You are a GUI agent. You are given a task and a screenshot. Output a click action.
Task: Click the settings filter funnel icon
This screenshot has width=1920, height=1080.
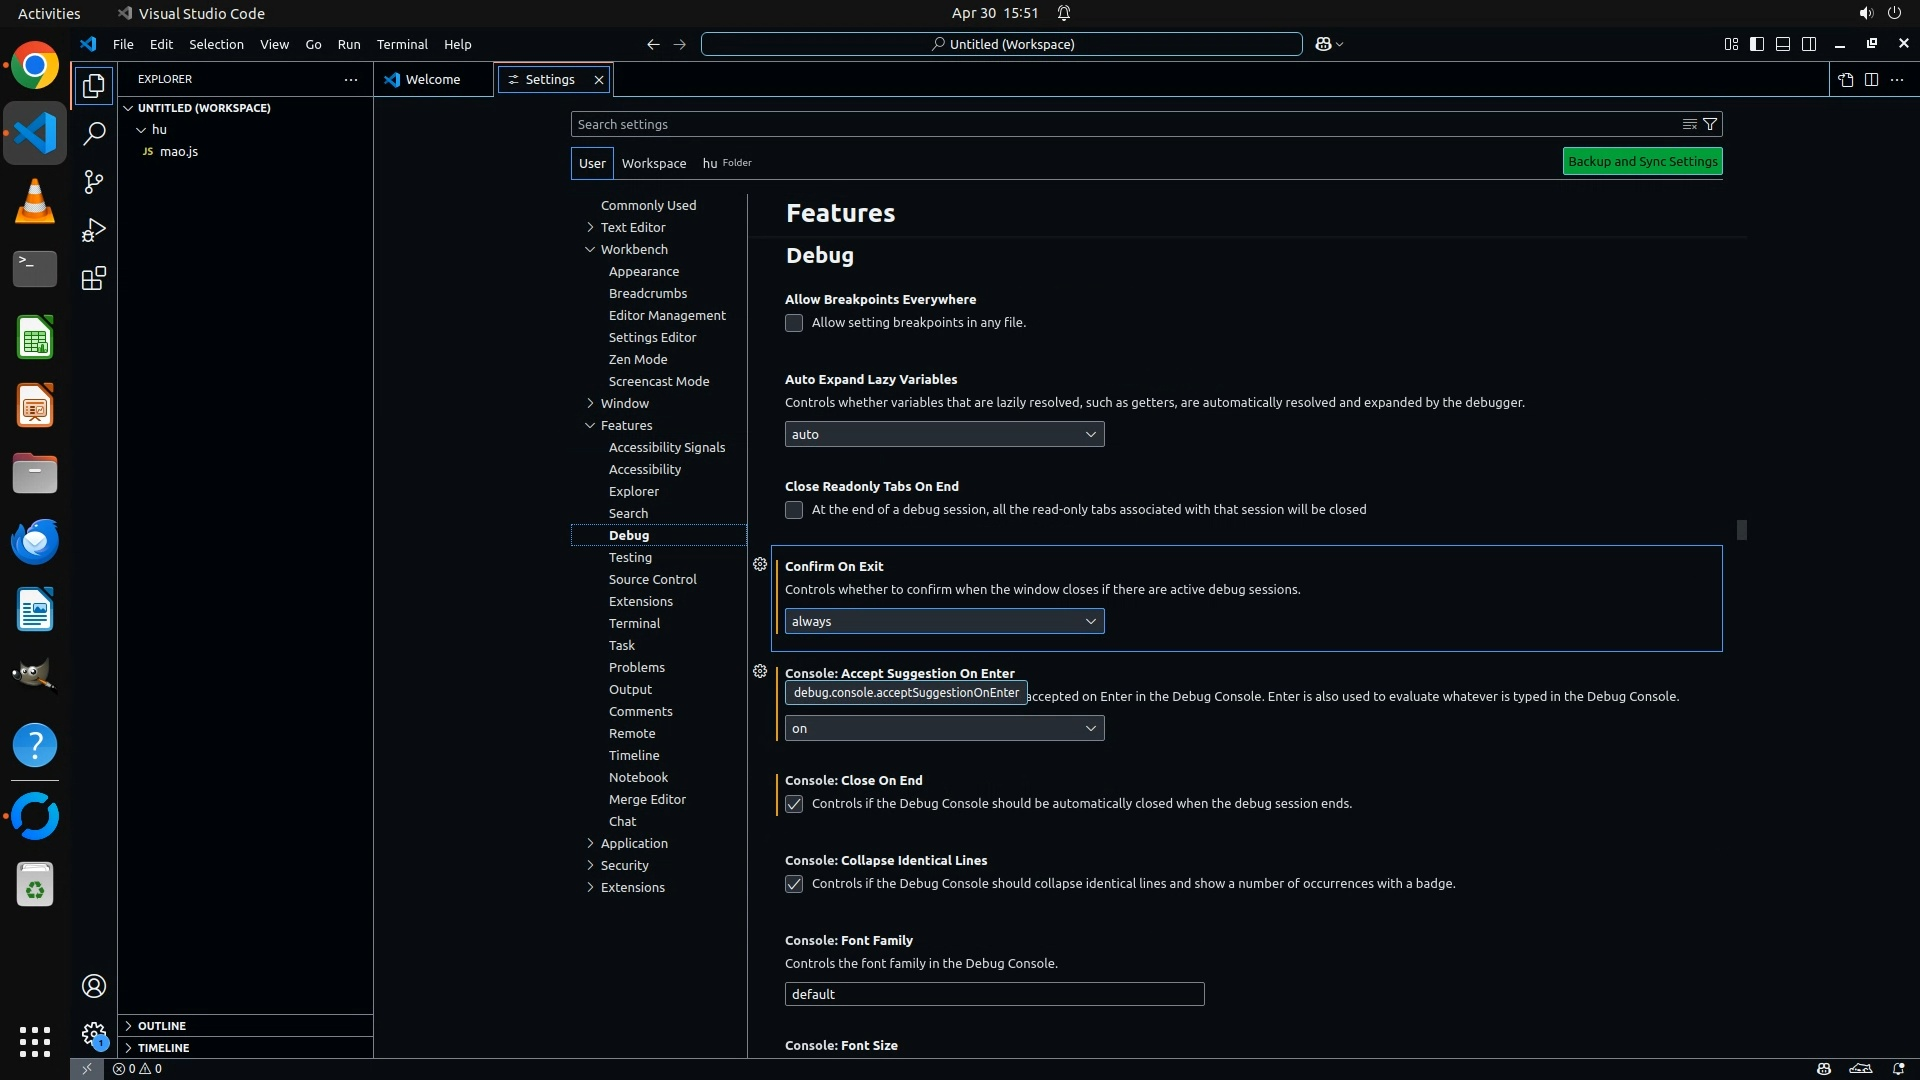pos(1710,124)
